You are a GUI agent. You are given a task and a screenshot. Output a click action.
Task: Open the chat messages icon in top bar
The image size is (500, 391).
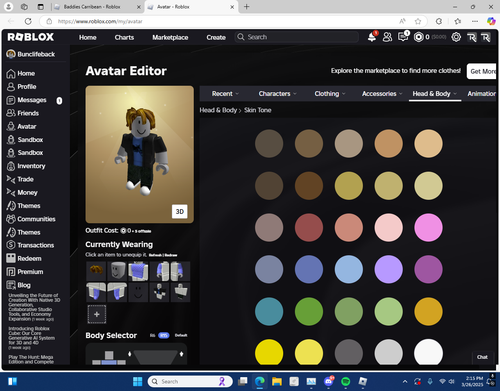click(x=403, y=37)
